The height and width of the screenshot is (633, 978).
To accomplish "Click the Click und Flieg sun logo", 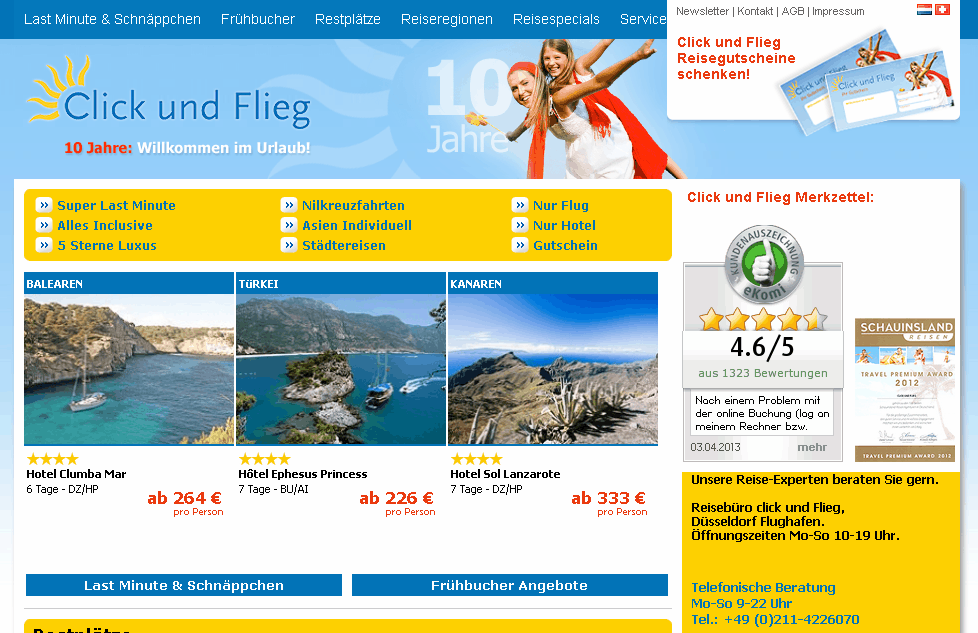I will click(170, 94).
